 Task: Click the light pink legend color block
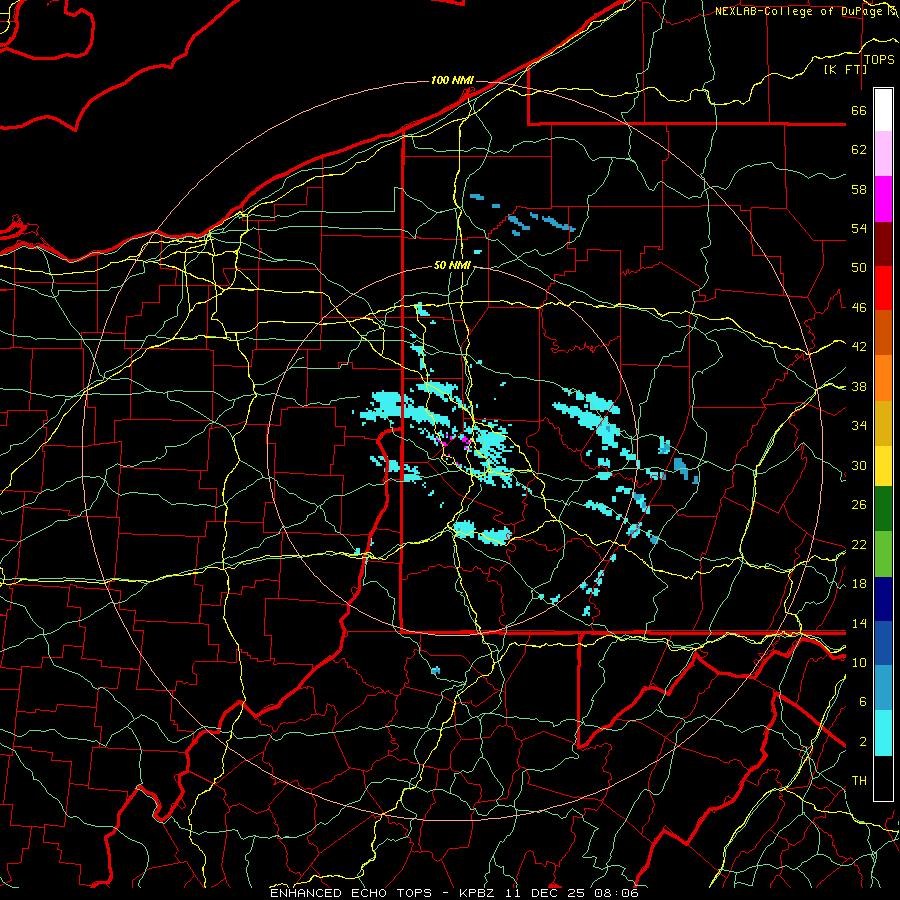click(883, 154)
